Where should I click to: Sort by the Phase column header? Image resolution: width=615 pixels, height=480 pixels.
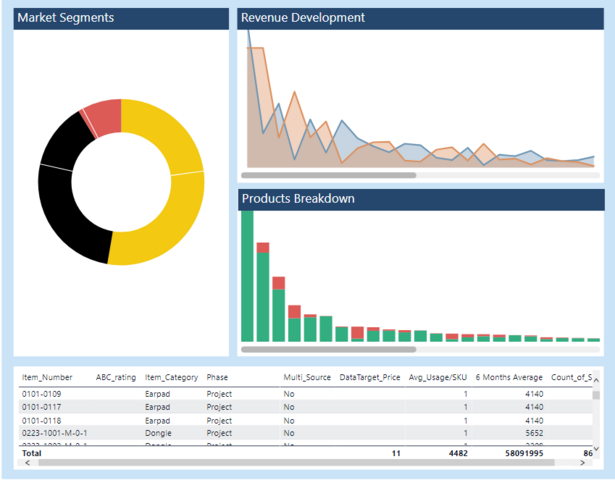[x=217, y=377]
